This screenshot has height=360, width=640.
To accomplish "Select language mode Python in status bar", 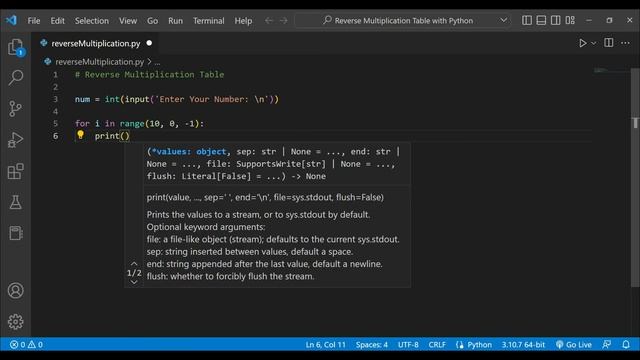I will [x=479, y=344].
